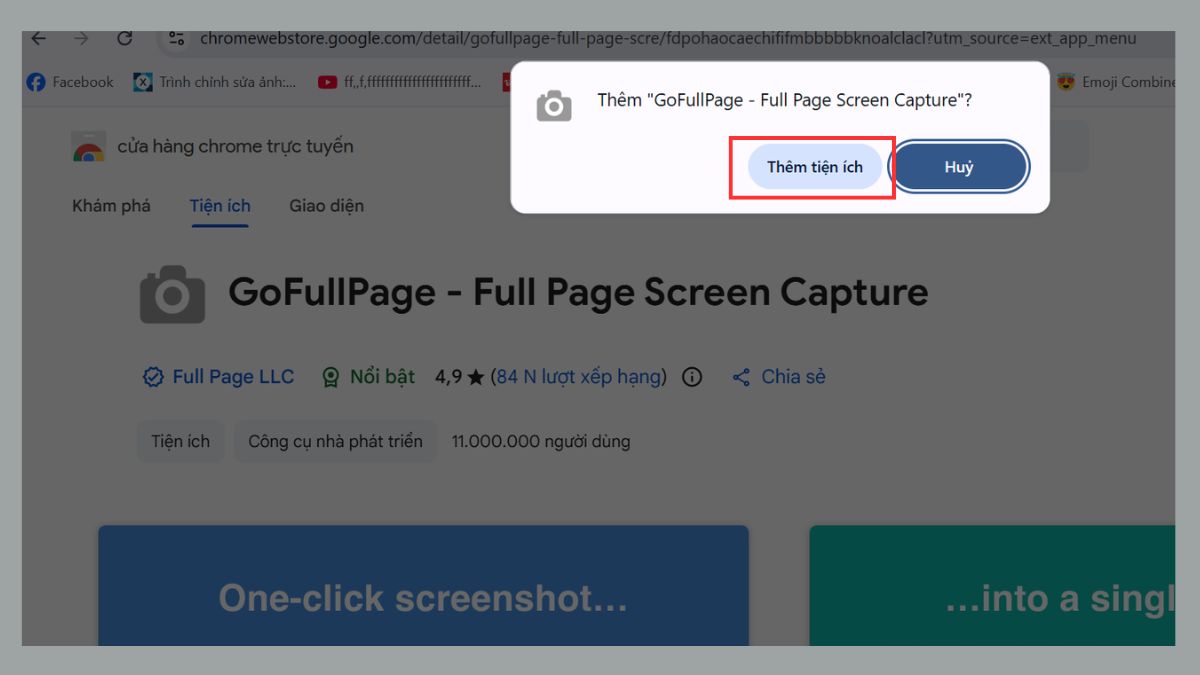This screenshot has width=1200, height=675.
Task: Open the …into a single preview image
Action: (992, 585)
